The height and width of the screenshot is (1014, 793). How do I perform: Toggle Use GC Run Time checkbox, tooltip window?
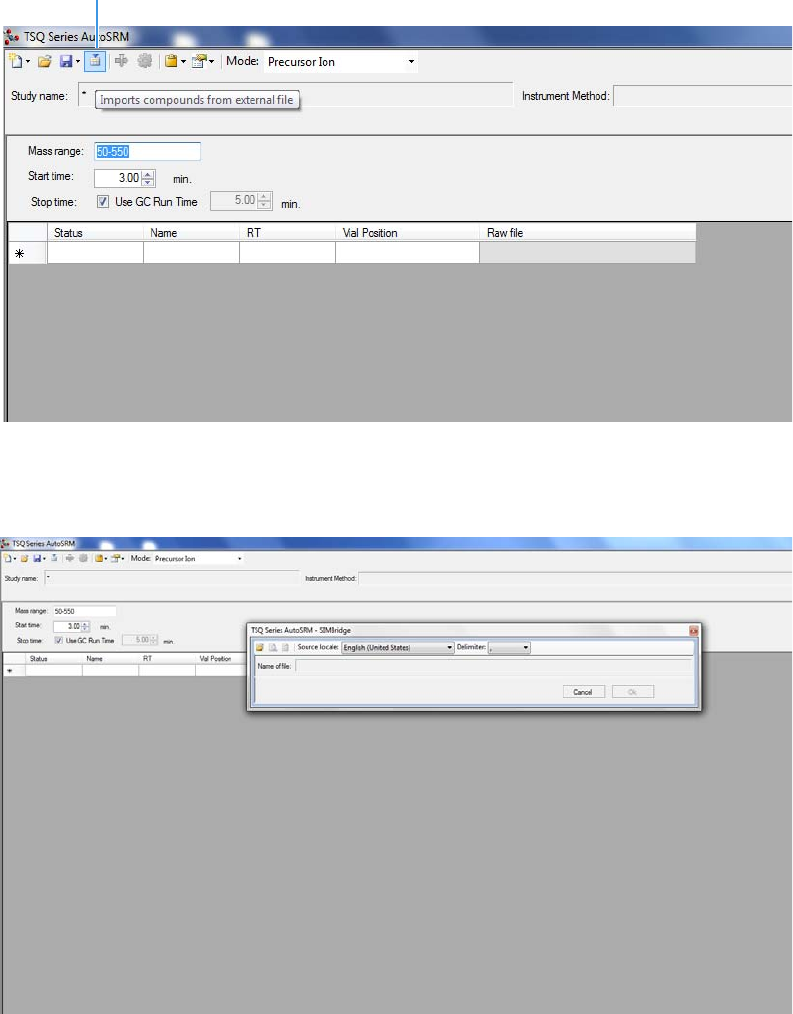click(102, 201)
